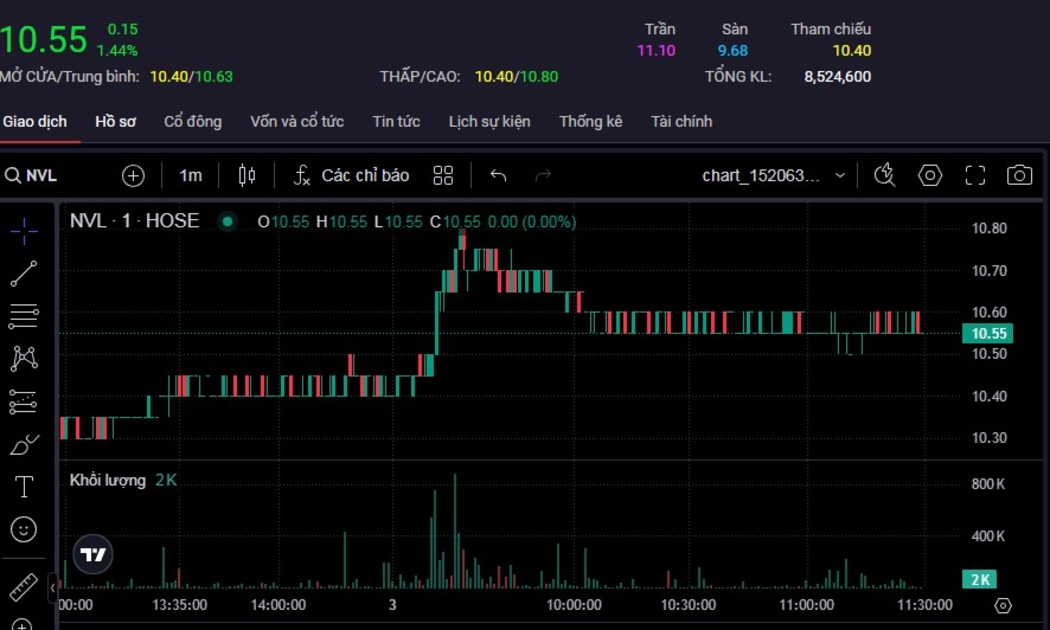Collapse the left drawing toolbar
Viewport: 1050px width, 630px height.
point(53,588)
